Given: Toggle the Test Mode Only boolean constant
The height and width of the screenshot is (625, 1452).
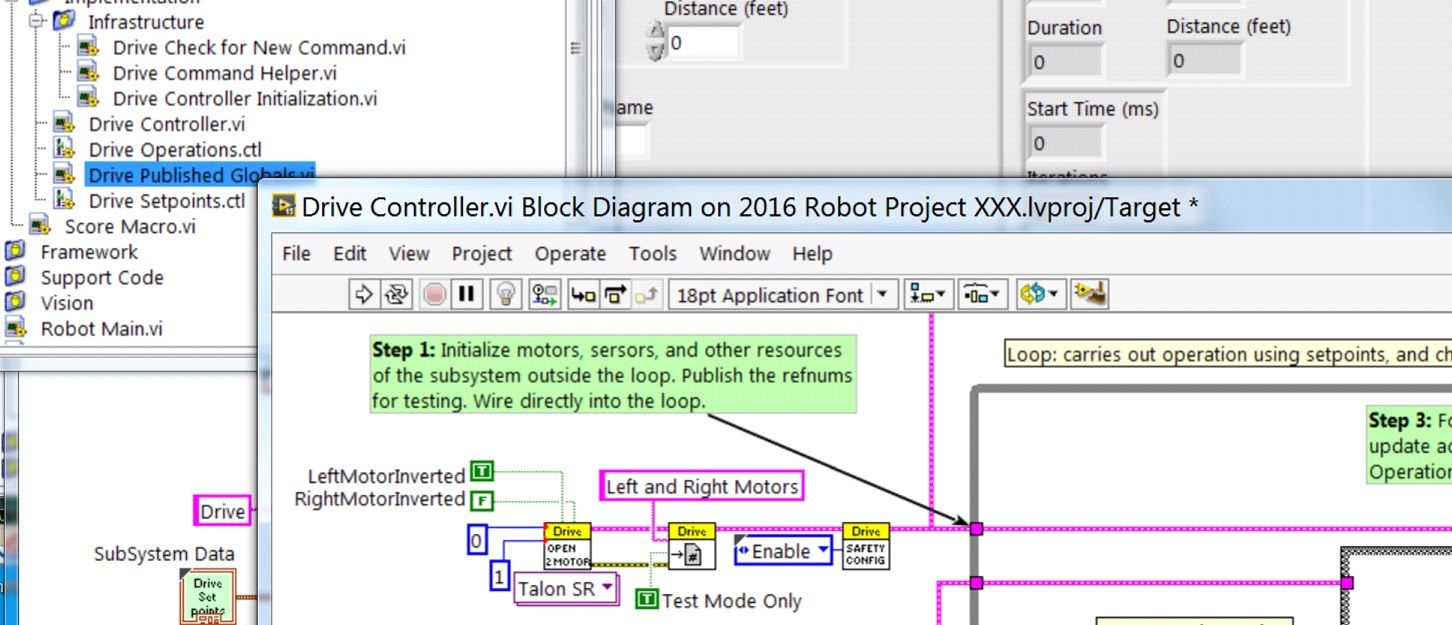Looking at the screenshot, I should [x=647, y=599].
